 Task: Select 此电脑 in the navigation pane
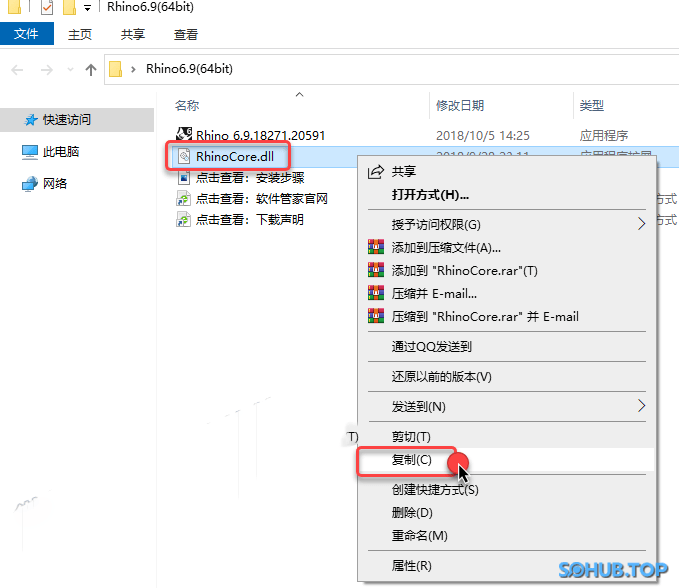tap(61, 152)
